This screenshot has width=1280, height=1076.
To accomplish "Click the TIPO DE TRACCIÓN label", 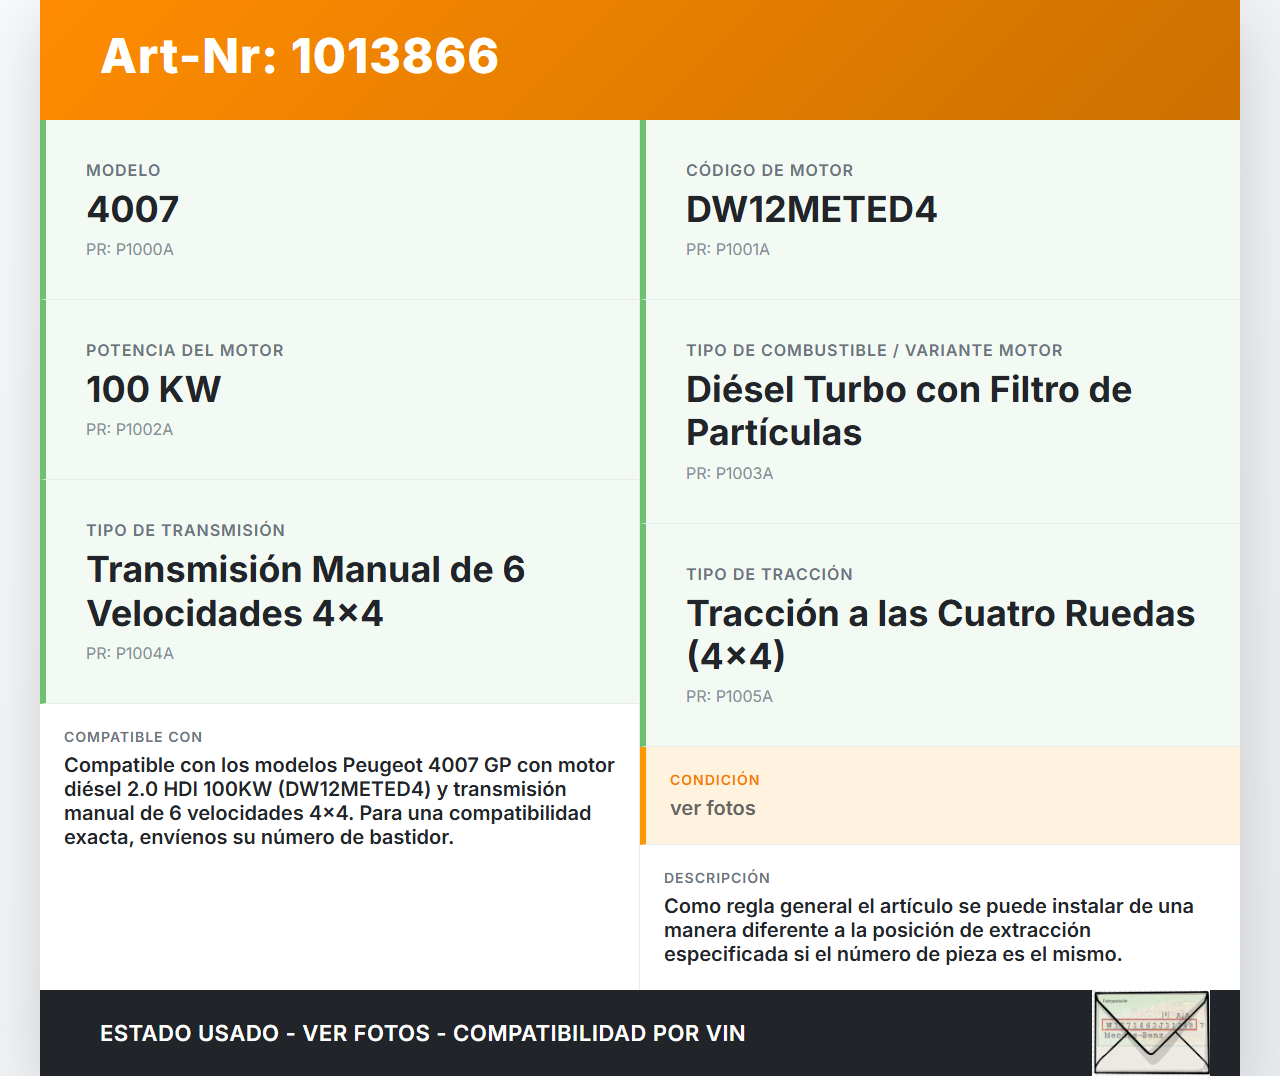I will click(x=769, y=575).
